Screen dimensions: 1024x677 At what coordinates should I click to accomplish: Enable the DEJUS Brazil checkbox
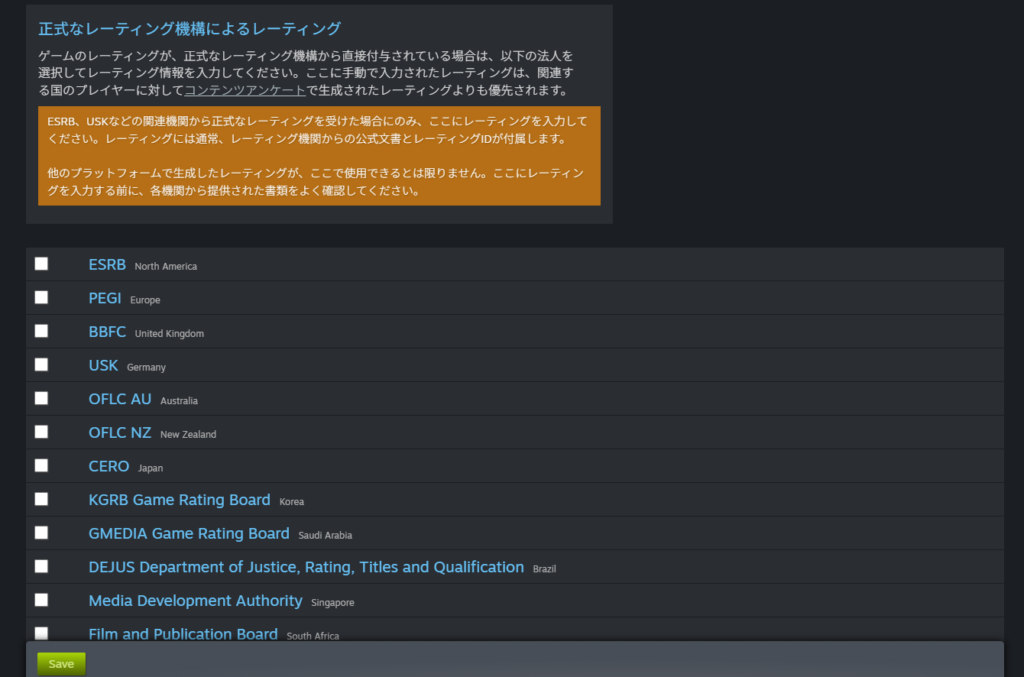tap(41, 566)
